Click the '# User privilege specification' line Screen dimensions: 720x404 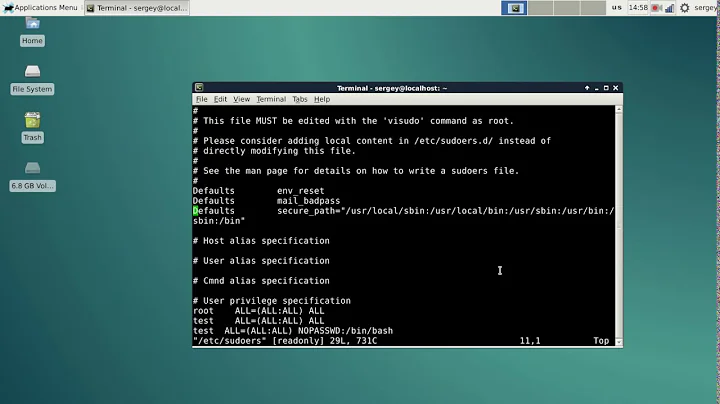point(272,301)
